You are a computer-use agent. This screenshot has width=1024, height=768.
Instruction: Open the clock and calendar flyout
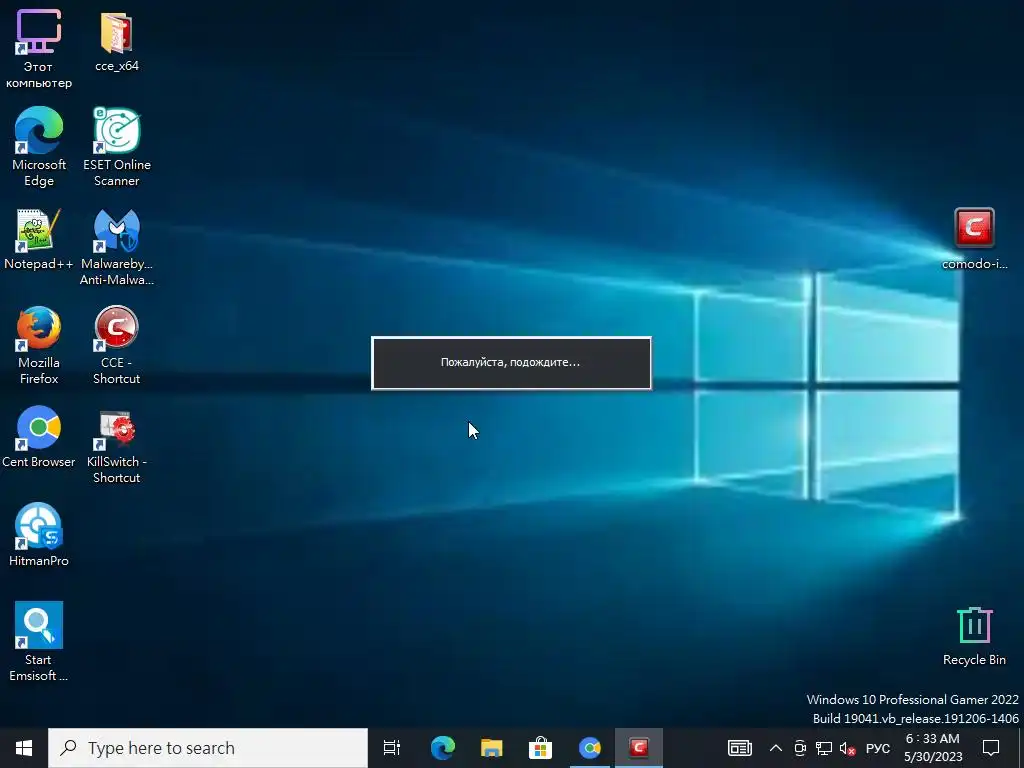pyautogui.click(x=933, y=748)
